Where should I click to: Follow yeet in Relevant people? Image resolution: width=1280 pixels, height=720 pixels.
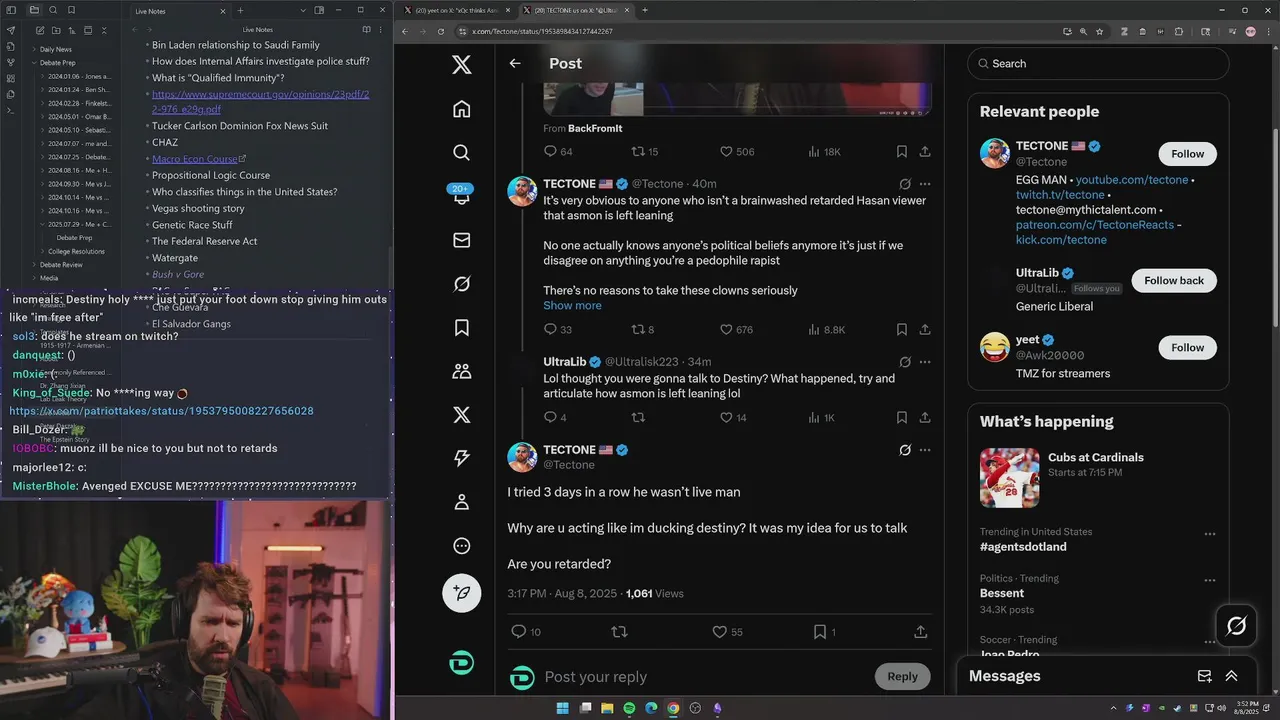pyautogui.click(x=1188, y=347)
